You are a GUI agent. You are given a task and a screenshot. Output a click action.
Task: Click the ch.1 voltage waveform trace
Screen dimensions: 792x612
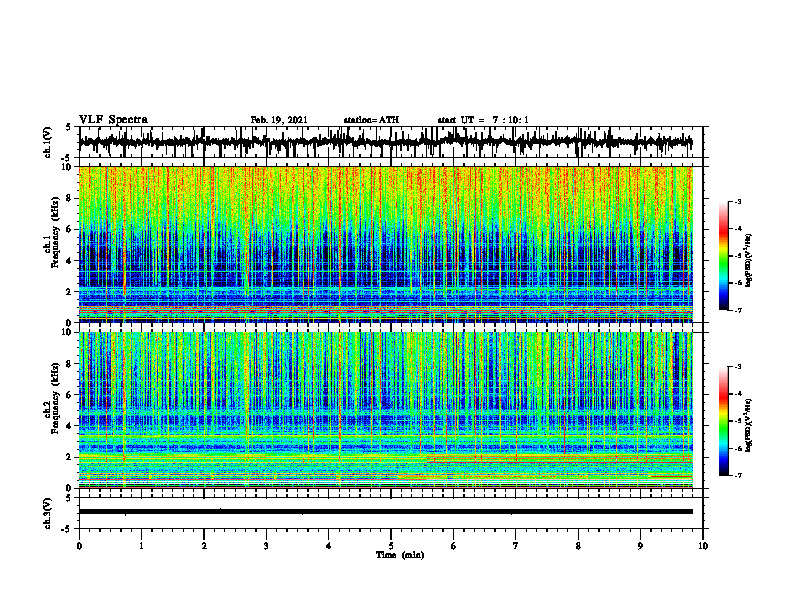click(385, 142)
